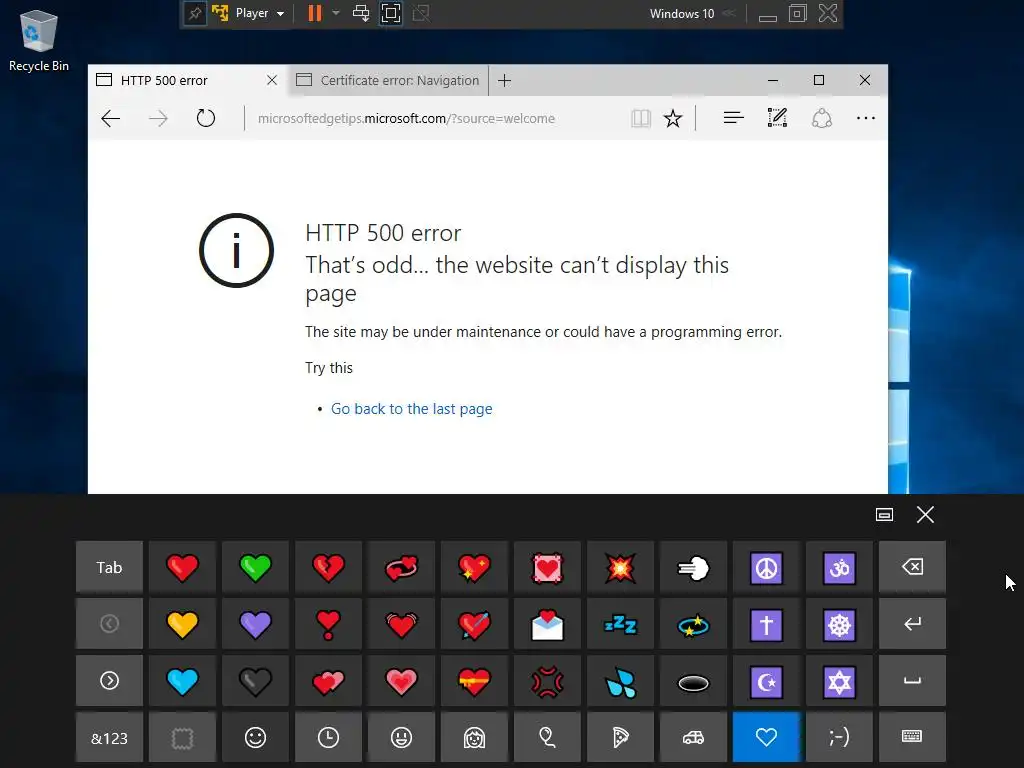The height and width of the screenshot is (768, 1024).
Task: Insert the black hole emoji
Action: coord(694,681)
